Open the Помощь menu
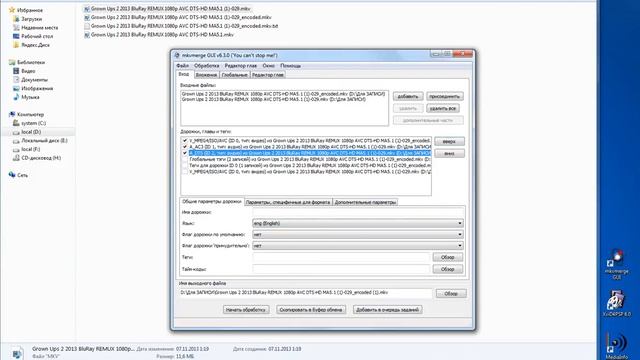Viewport: 640px width, 360px height. (290, 66)
